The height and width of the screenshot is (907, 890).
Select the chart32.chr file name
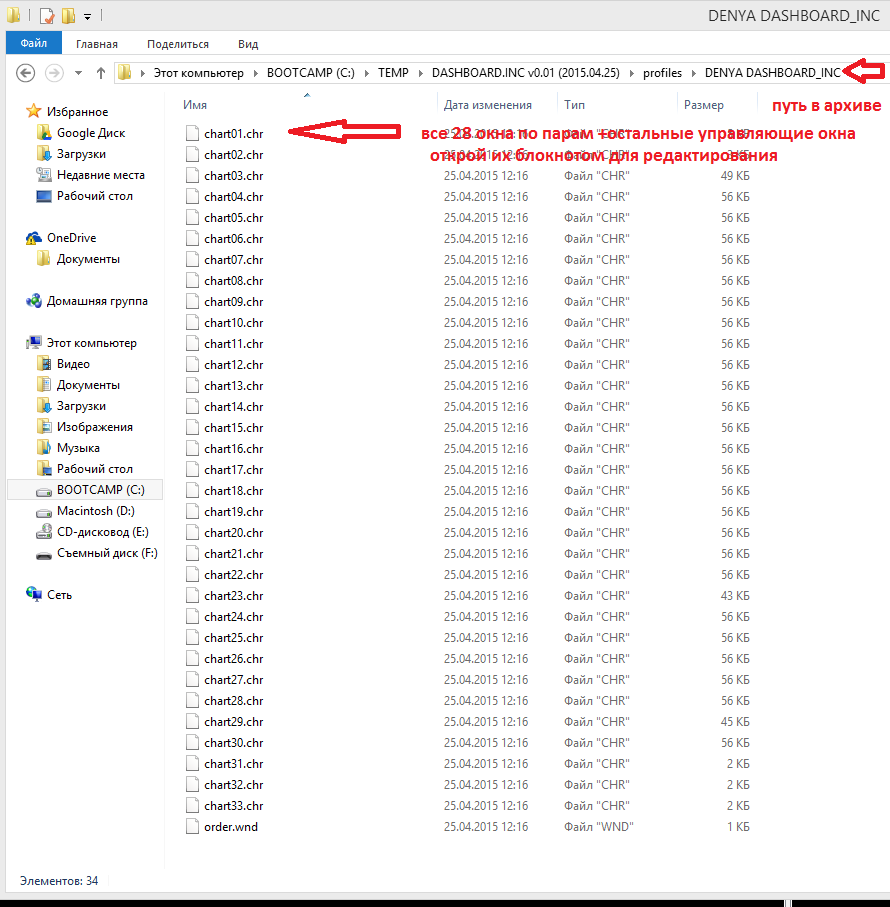click(x=234, y=784)
